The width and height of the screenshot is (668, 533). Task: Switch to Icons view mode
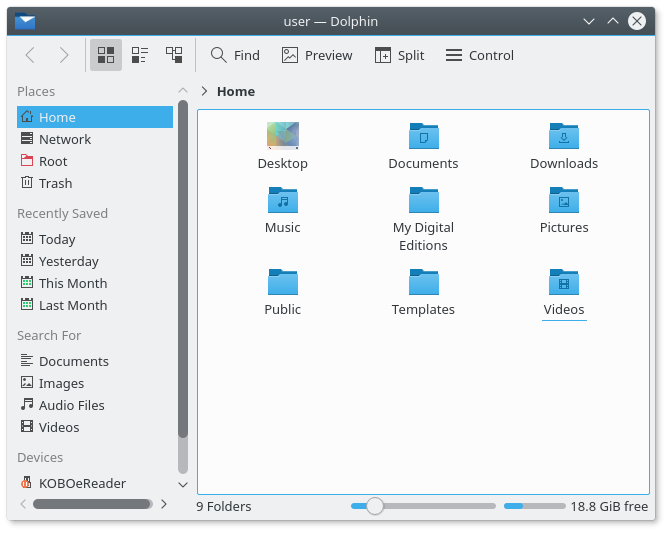106,55
